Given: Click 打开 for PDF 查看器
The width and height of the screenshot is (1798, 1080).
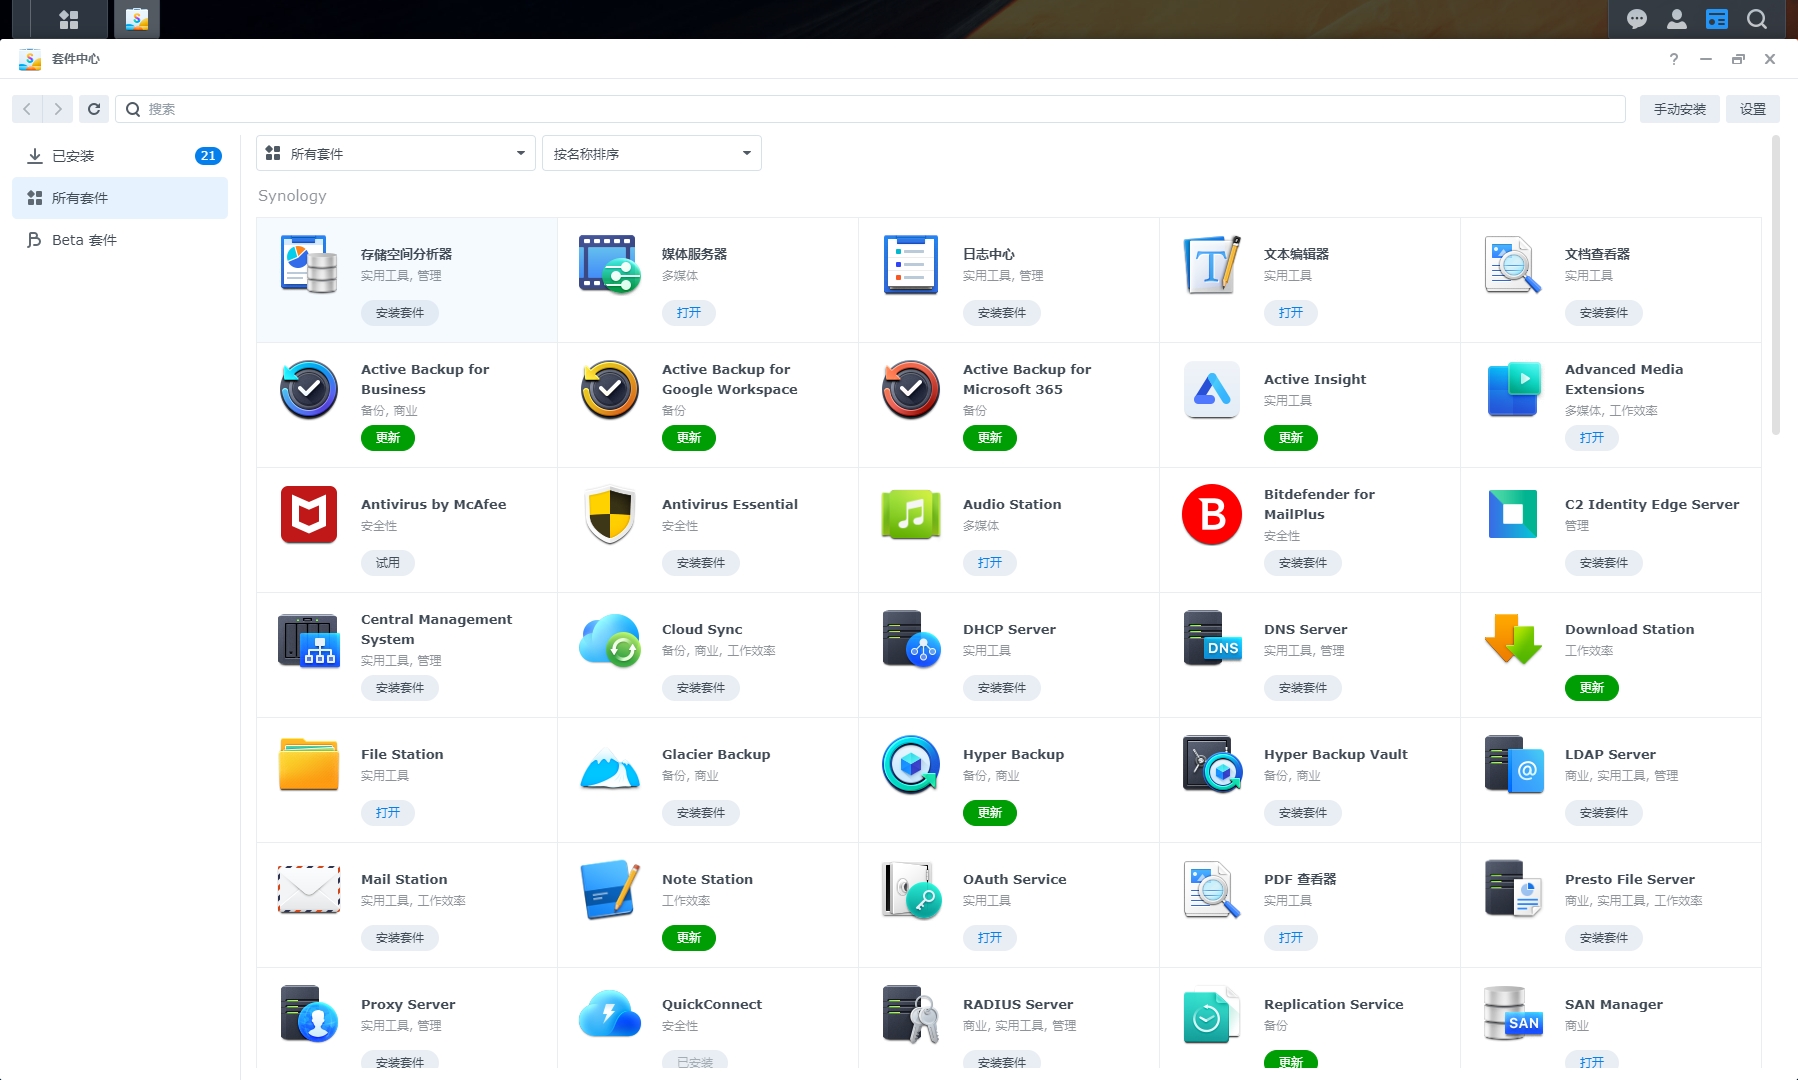Looking at the screenshot, I should 1291,938.
